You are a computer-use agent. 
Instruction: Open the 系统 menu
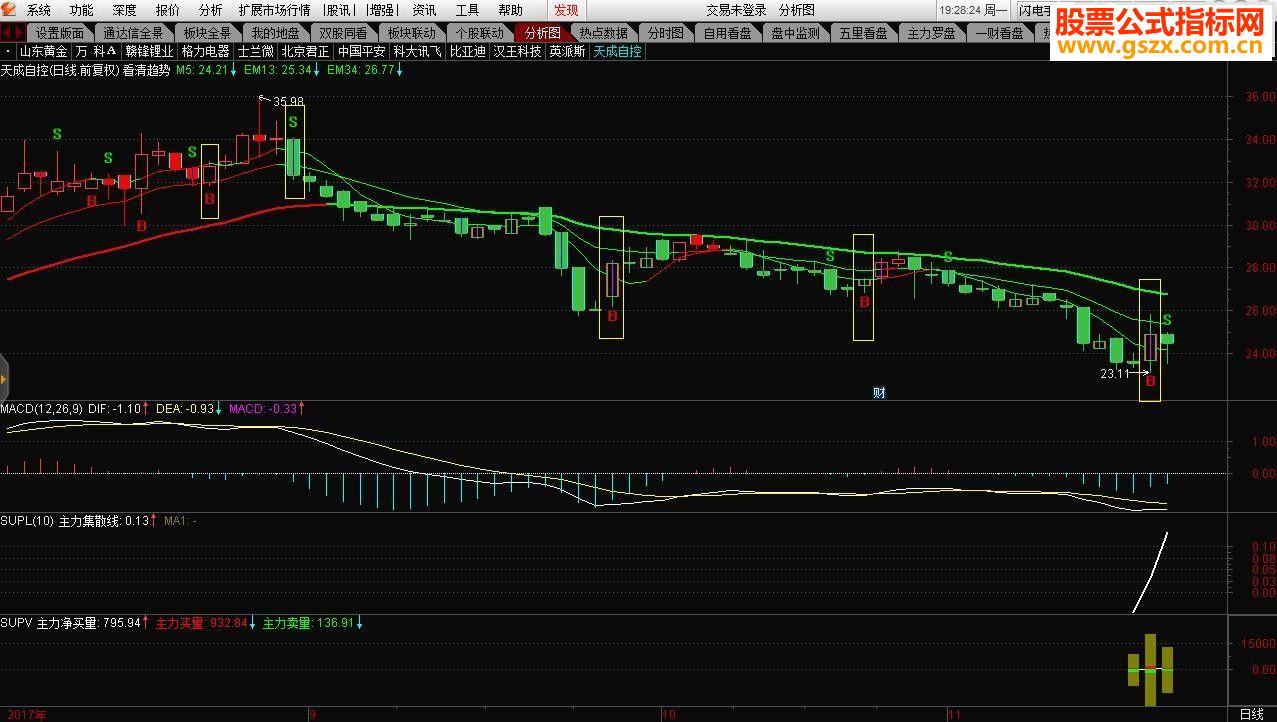(x=39, y=10)
